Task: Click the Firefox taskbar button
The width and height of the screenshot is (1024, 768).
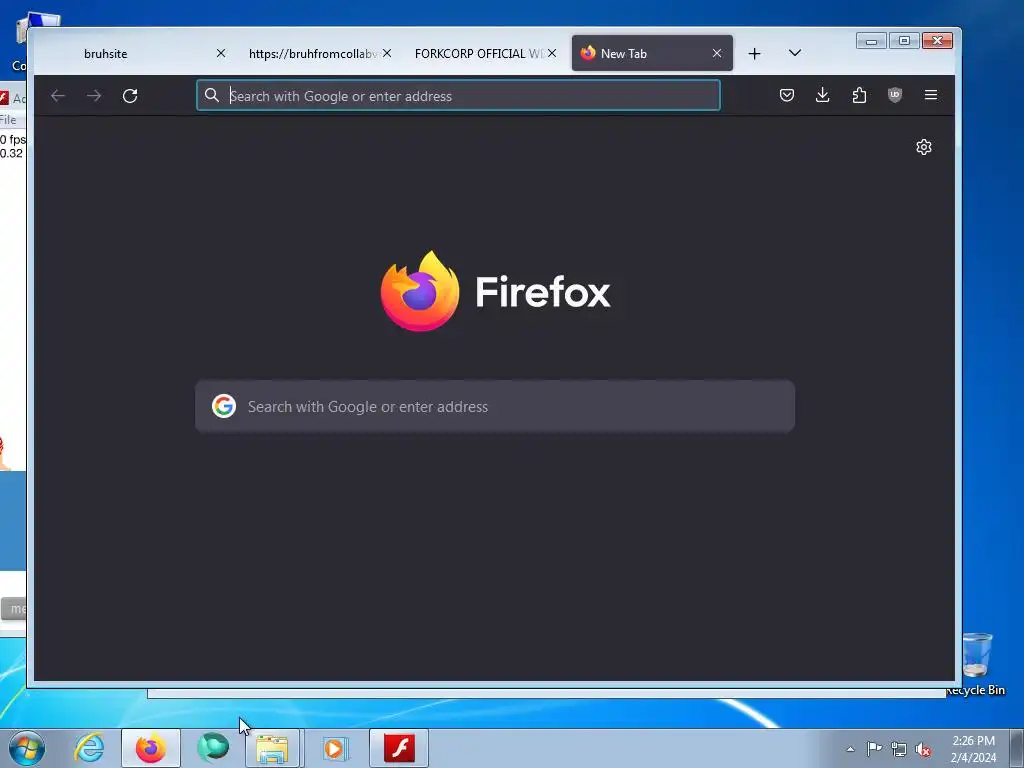Action: 151,748
